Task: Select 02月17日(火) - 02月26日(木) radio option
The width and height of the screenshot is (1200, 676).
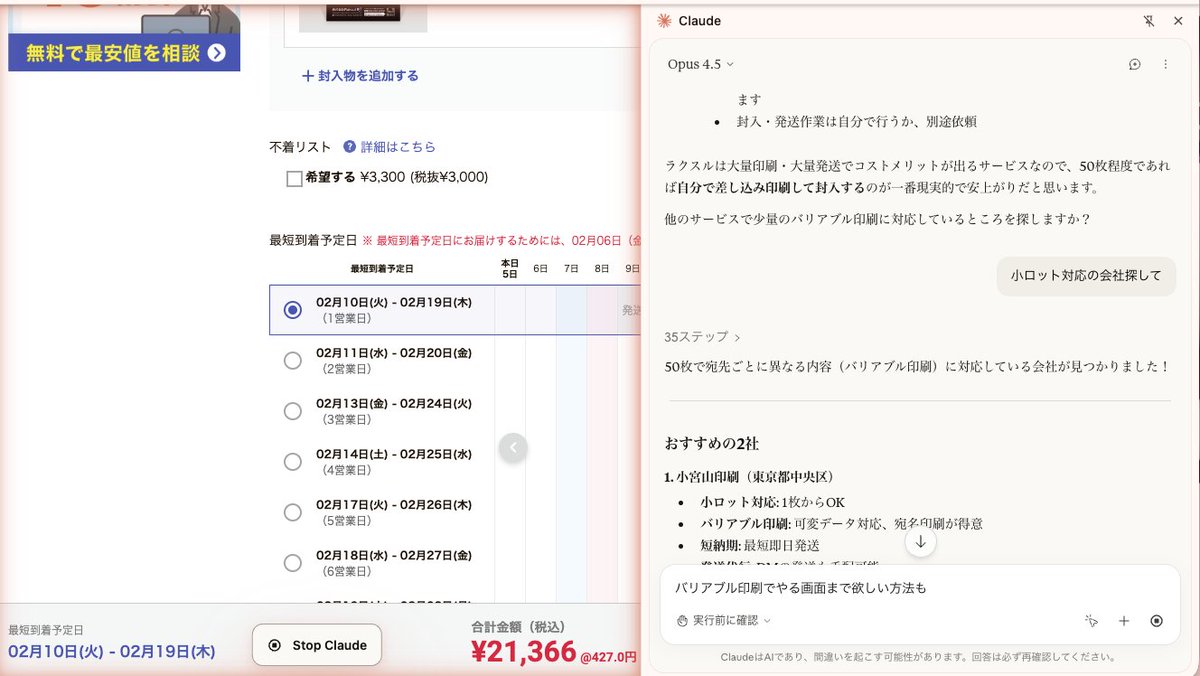Action: click(x=292, y=512)
